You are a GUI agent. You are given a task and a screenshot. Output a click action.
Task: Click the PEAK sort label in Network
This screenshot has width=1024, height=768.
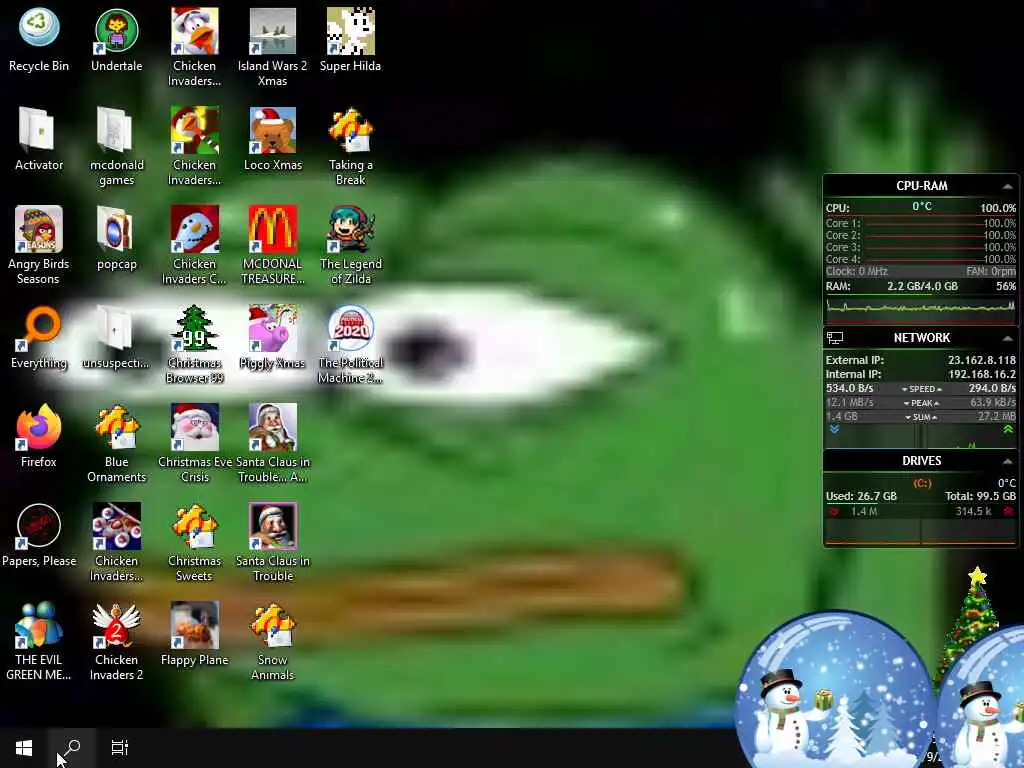pos(921,403)
